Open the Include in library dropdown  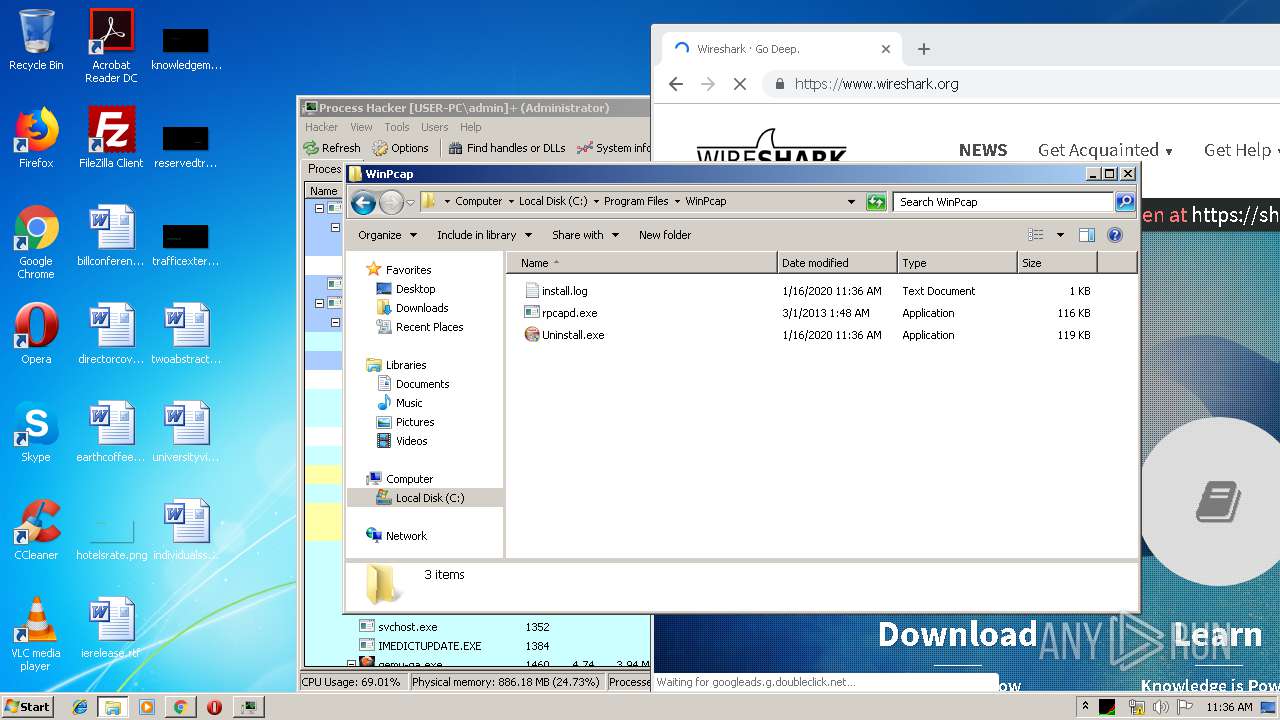(484, 235)
